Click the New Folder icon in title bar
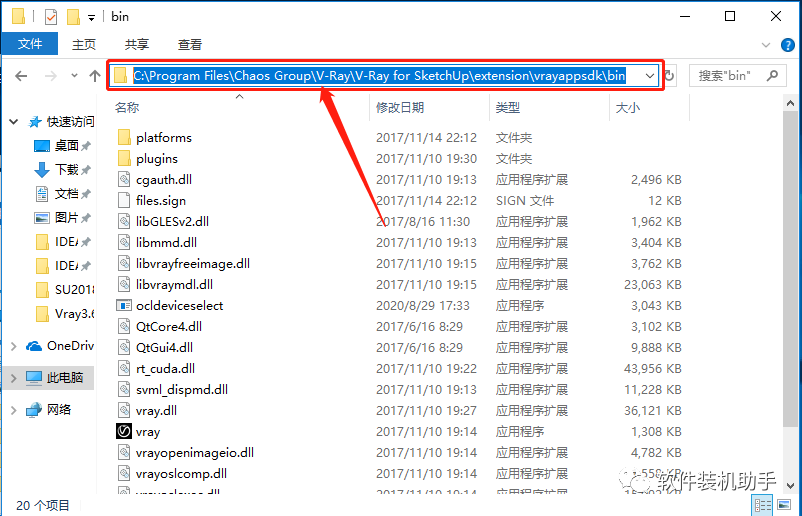Image resolution: width=802 pixels, height=516 pixels. tap(74, 17)
